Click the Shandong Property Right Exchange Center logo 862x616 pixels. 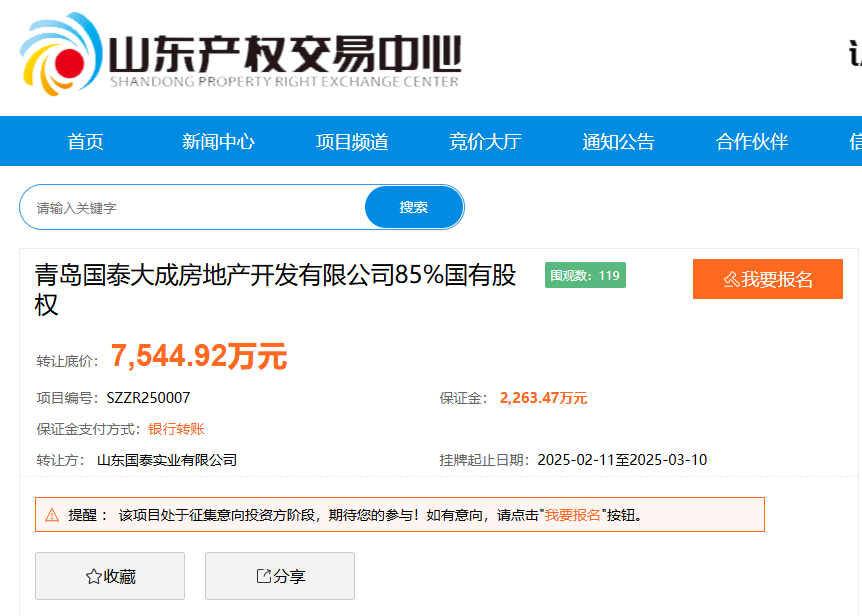[x=240, y=54]
